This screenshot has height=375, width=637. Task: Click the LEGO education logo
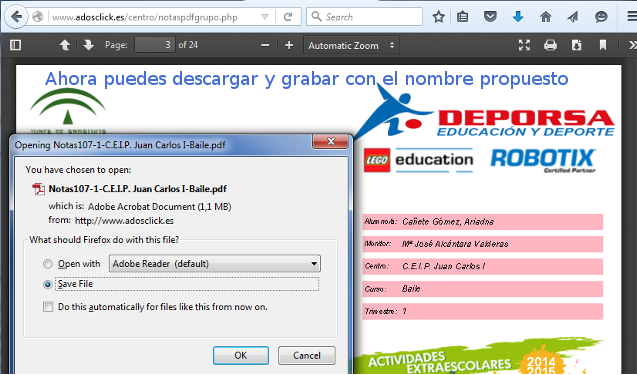(418, 160)
